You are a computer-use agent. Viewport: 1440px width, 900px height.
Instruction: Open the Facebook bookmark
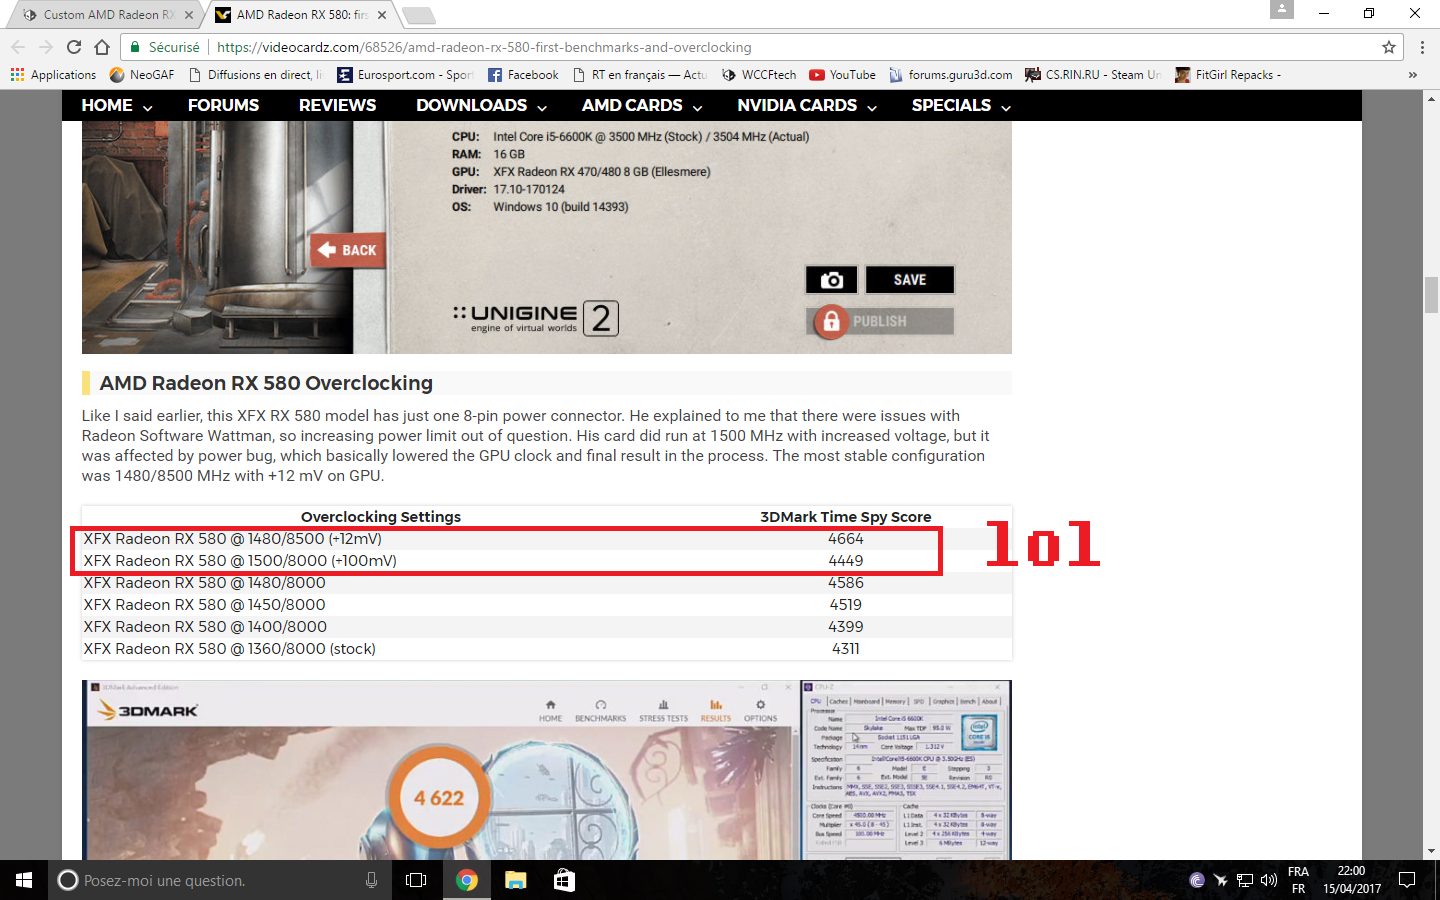pyautogui.click(x=523, y=75)
